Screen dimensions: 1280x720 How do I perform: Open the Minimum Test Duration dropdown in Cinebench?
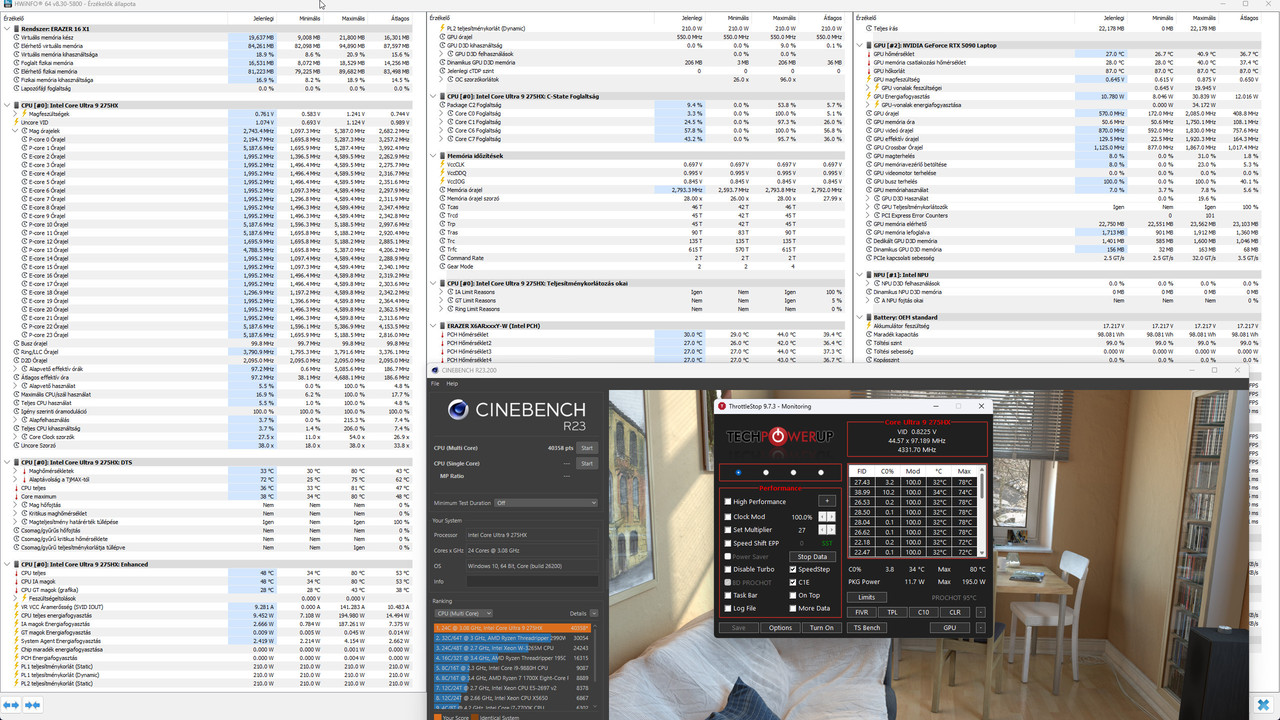pyautogui.click(x=546, y=503)
